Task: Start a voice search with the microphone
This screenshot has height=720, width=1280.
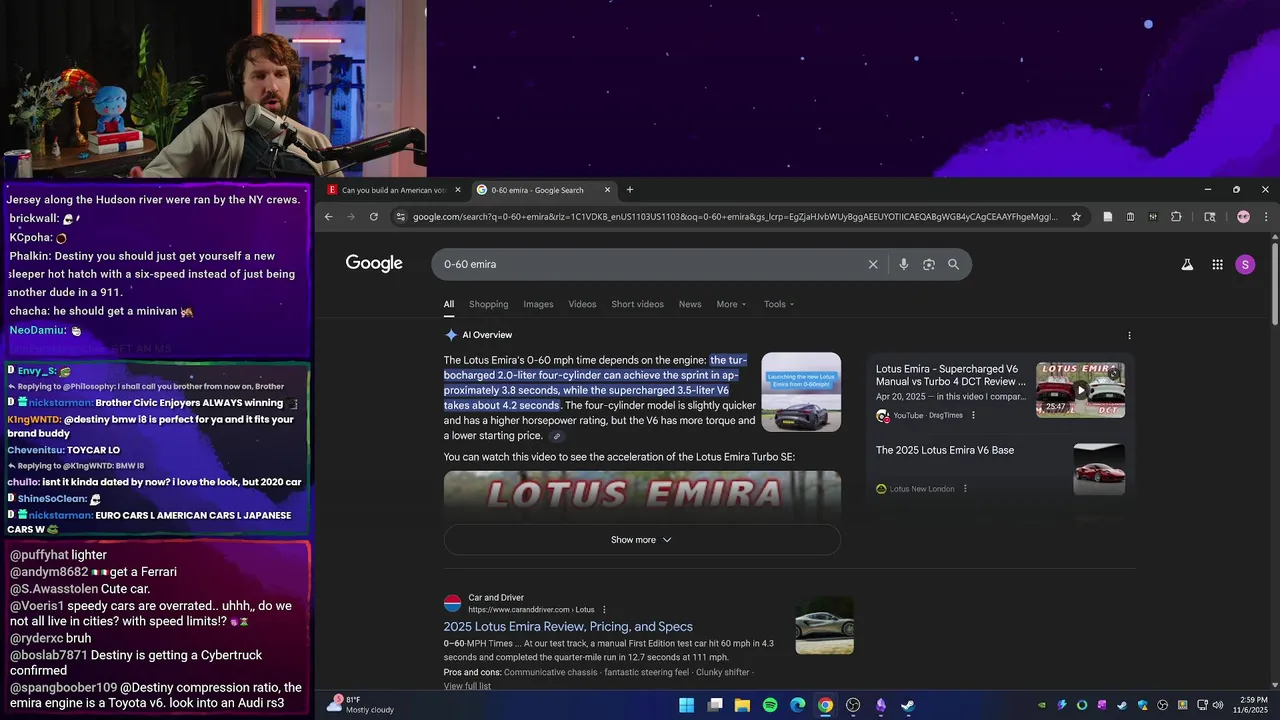Action: (x=903, y=264)
